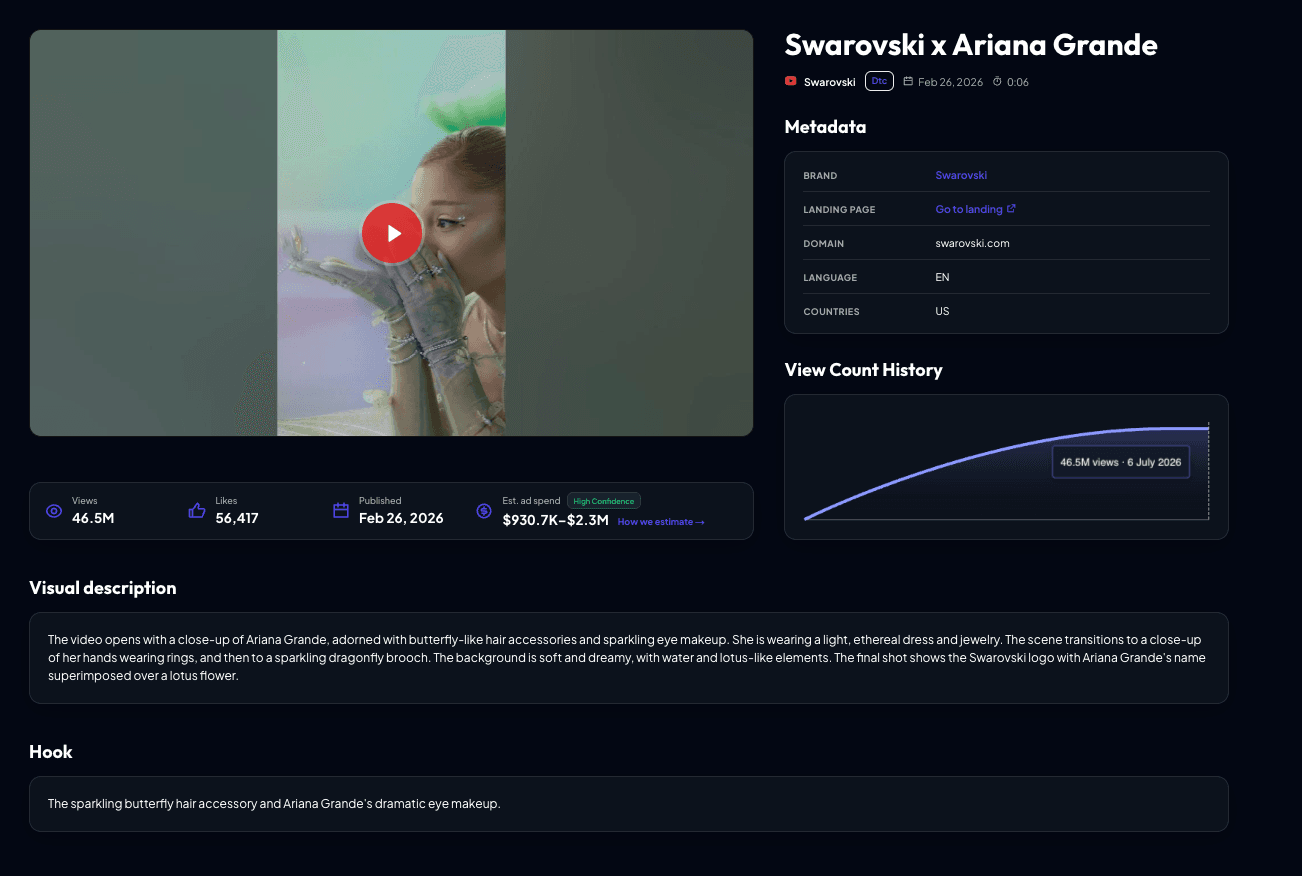
Task: Click the Swarovski x Ariana Grande title
Action: coord(971,45)
